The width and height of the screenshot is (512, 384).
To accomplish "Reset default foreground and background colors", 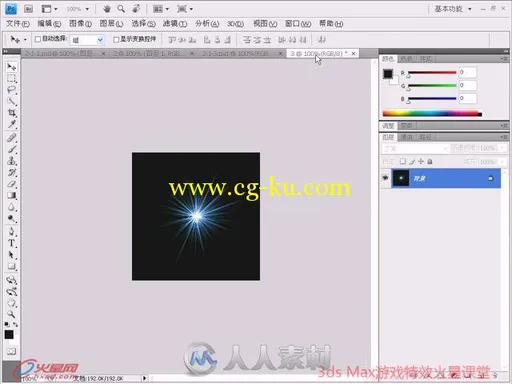I will pos(7,324).
